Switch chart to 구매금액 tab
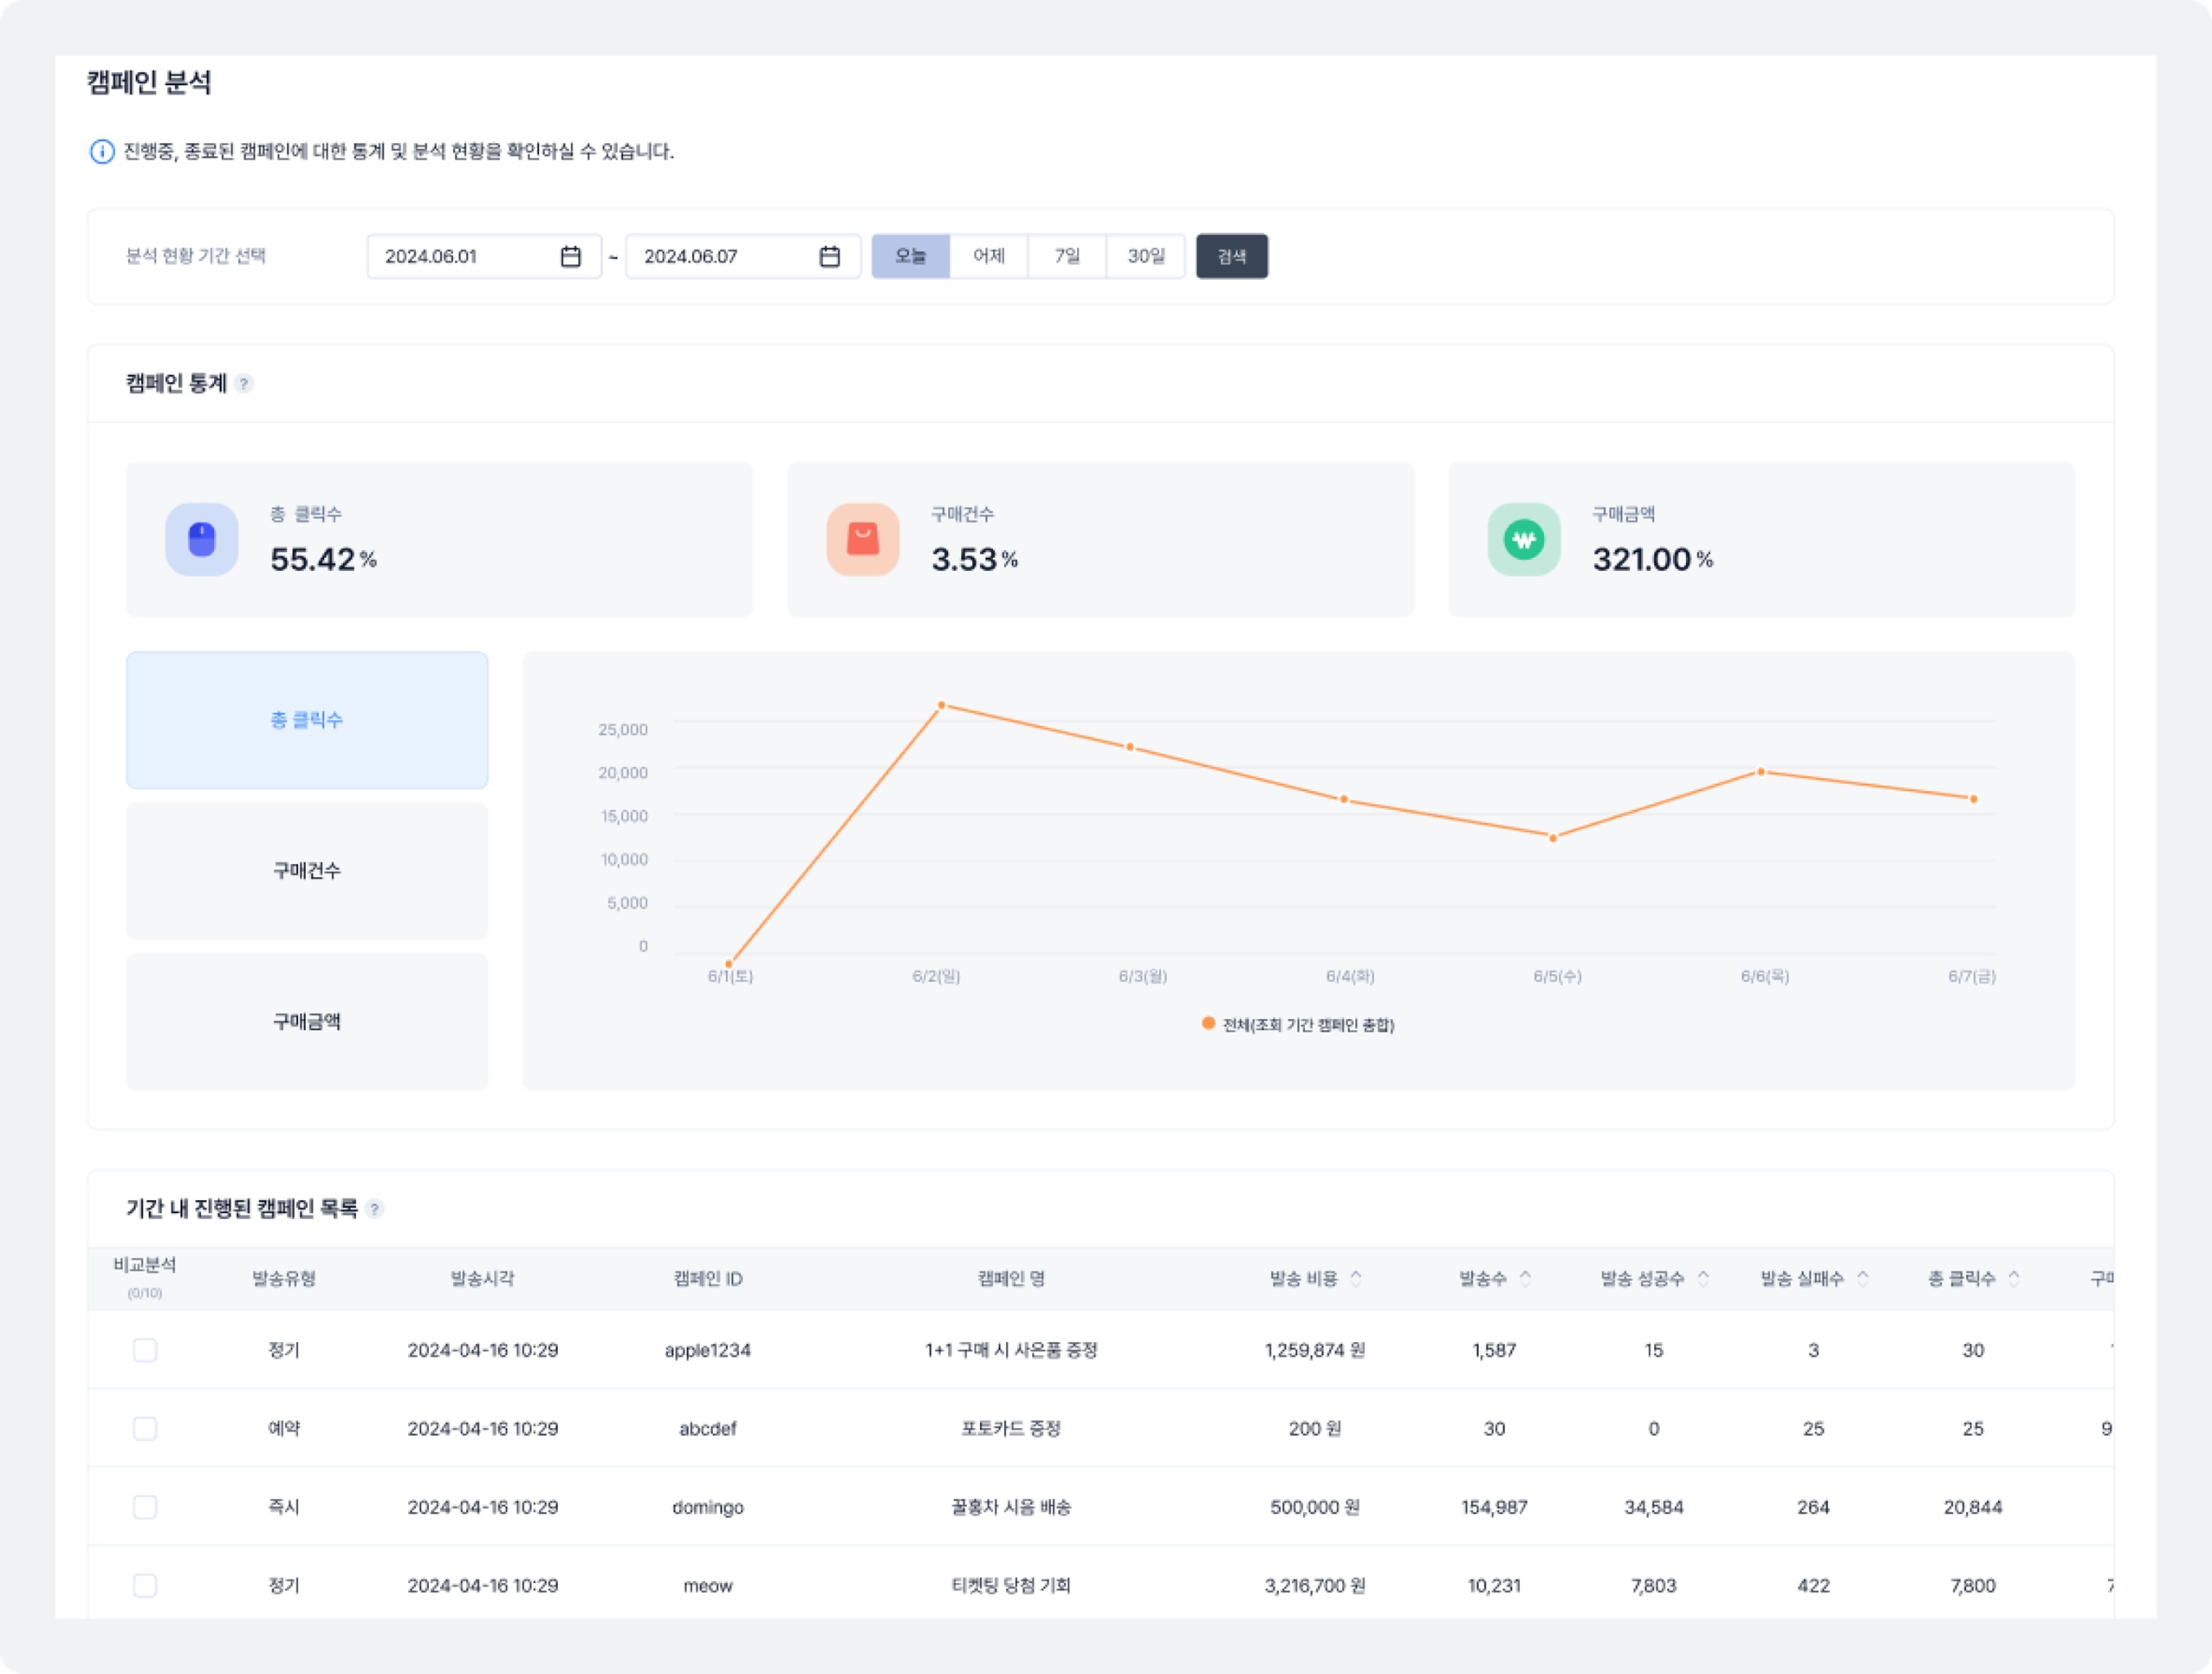The image size is (2212, 1674). [x=307, y=1022]
